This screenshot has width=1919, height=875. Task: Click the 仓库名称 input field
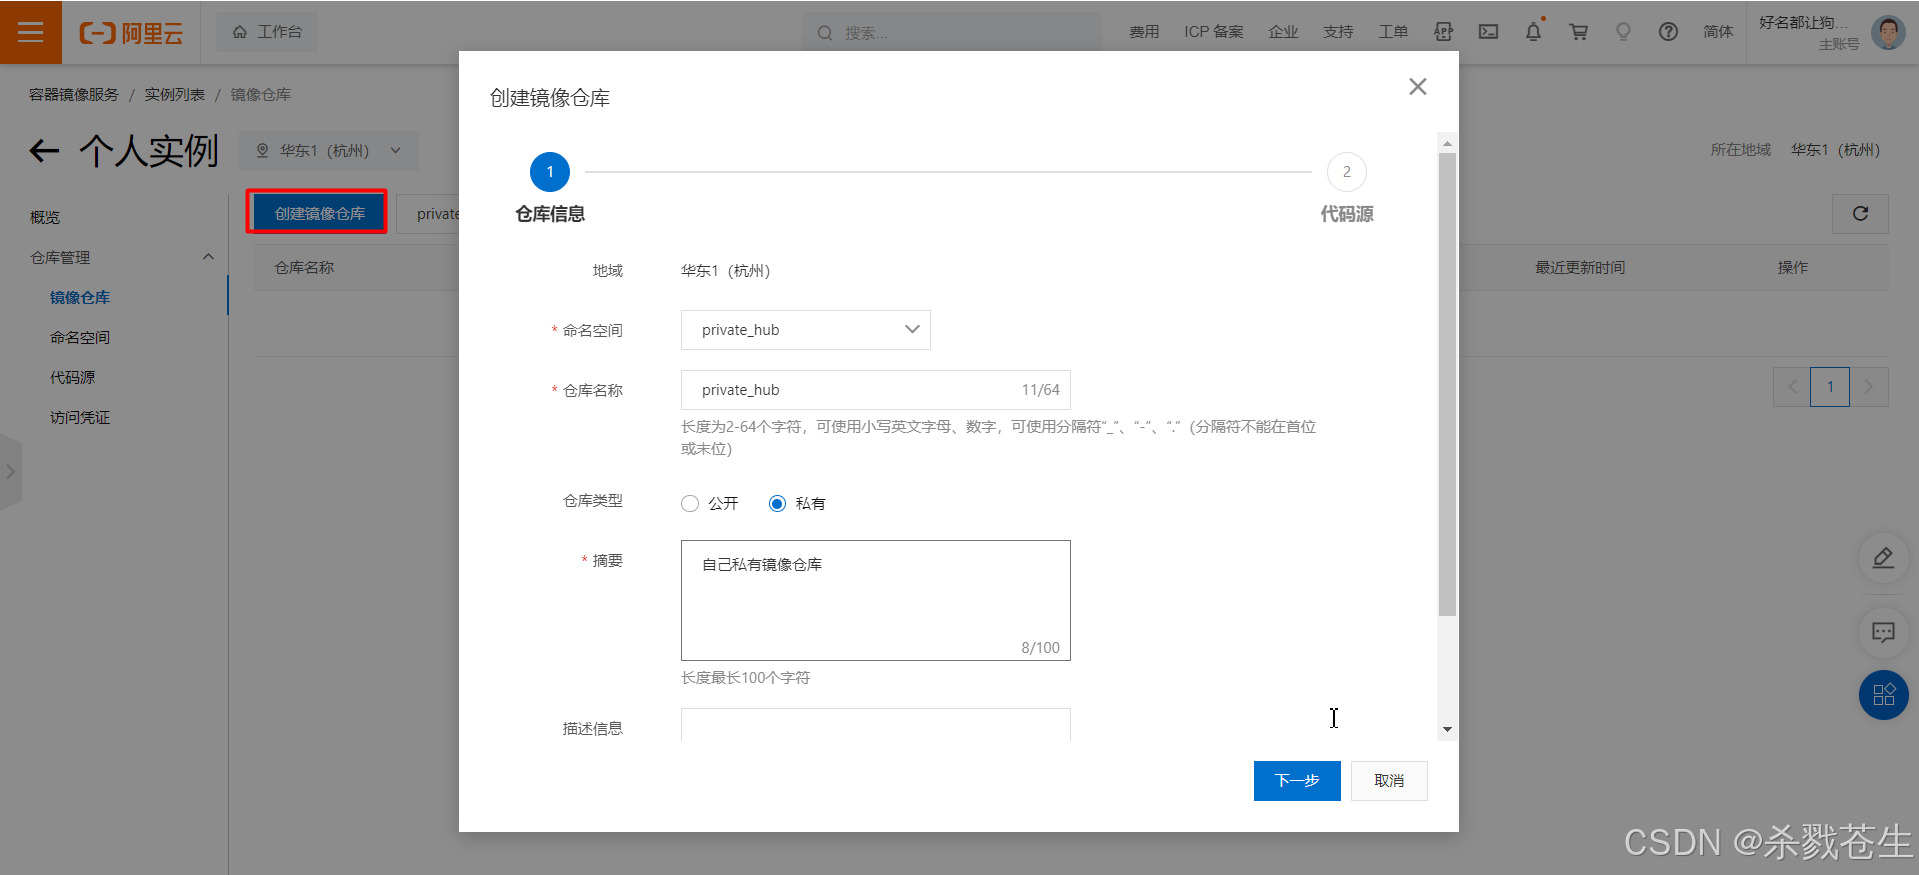pyautogui.click(x=875, y=390)
